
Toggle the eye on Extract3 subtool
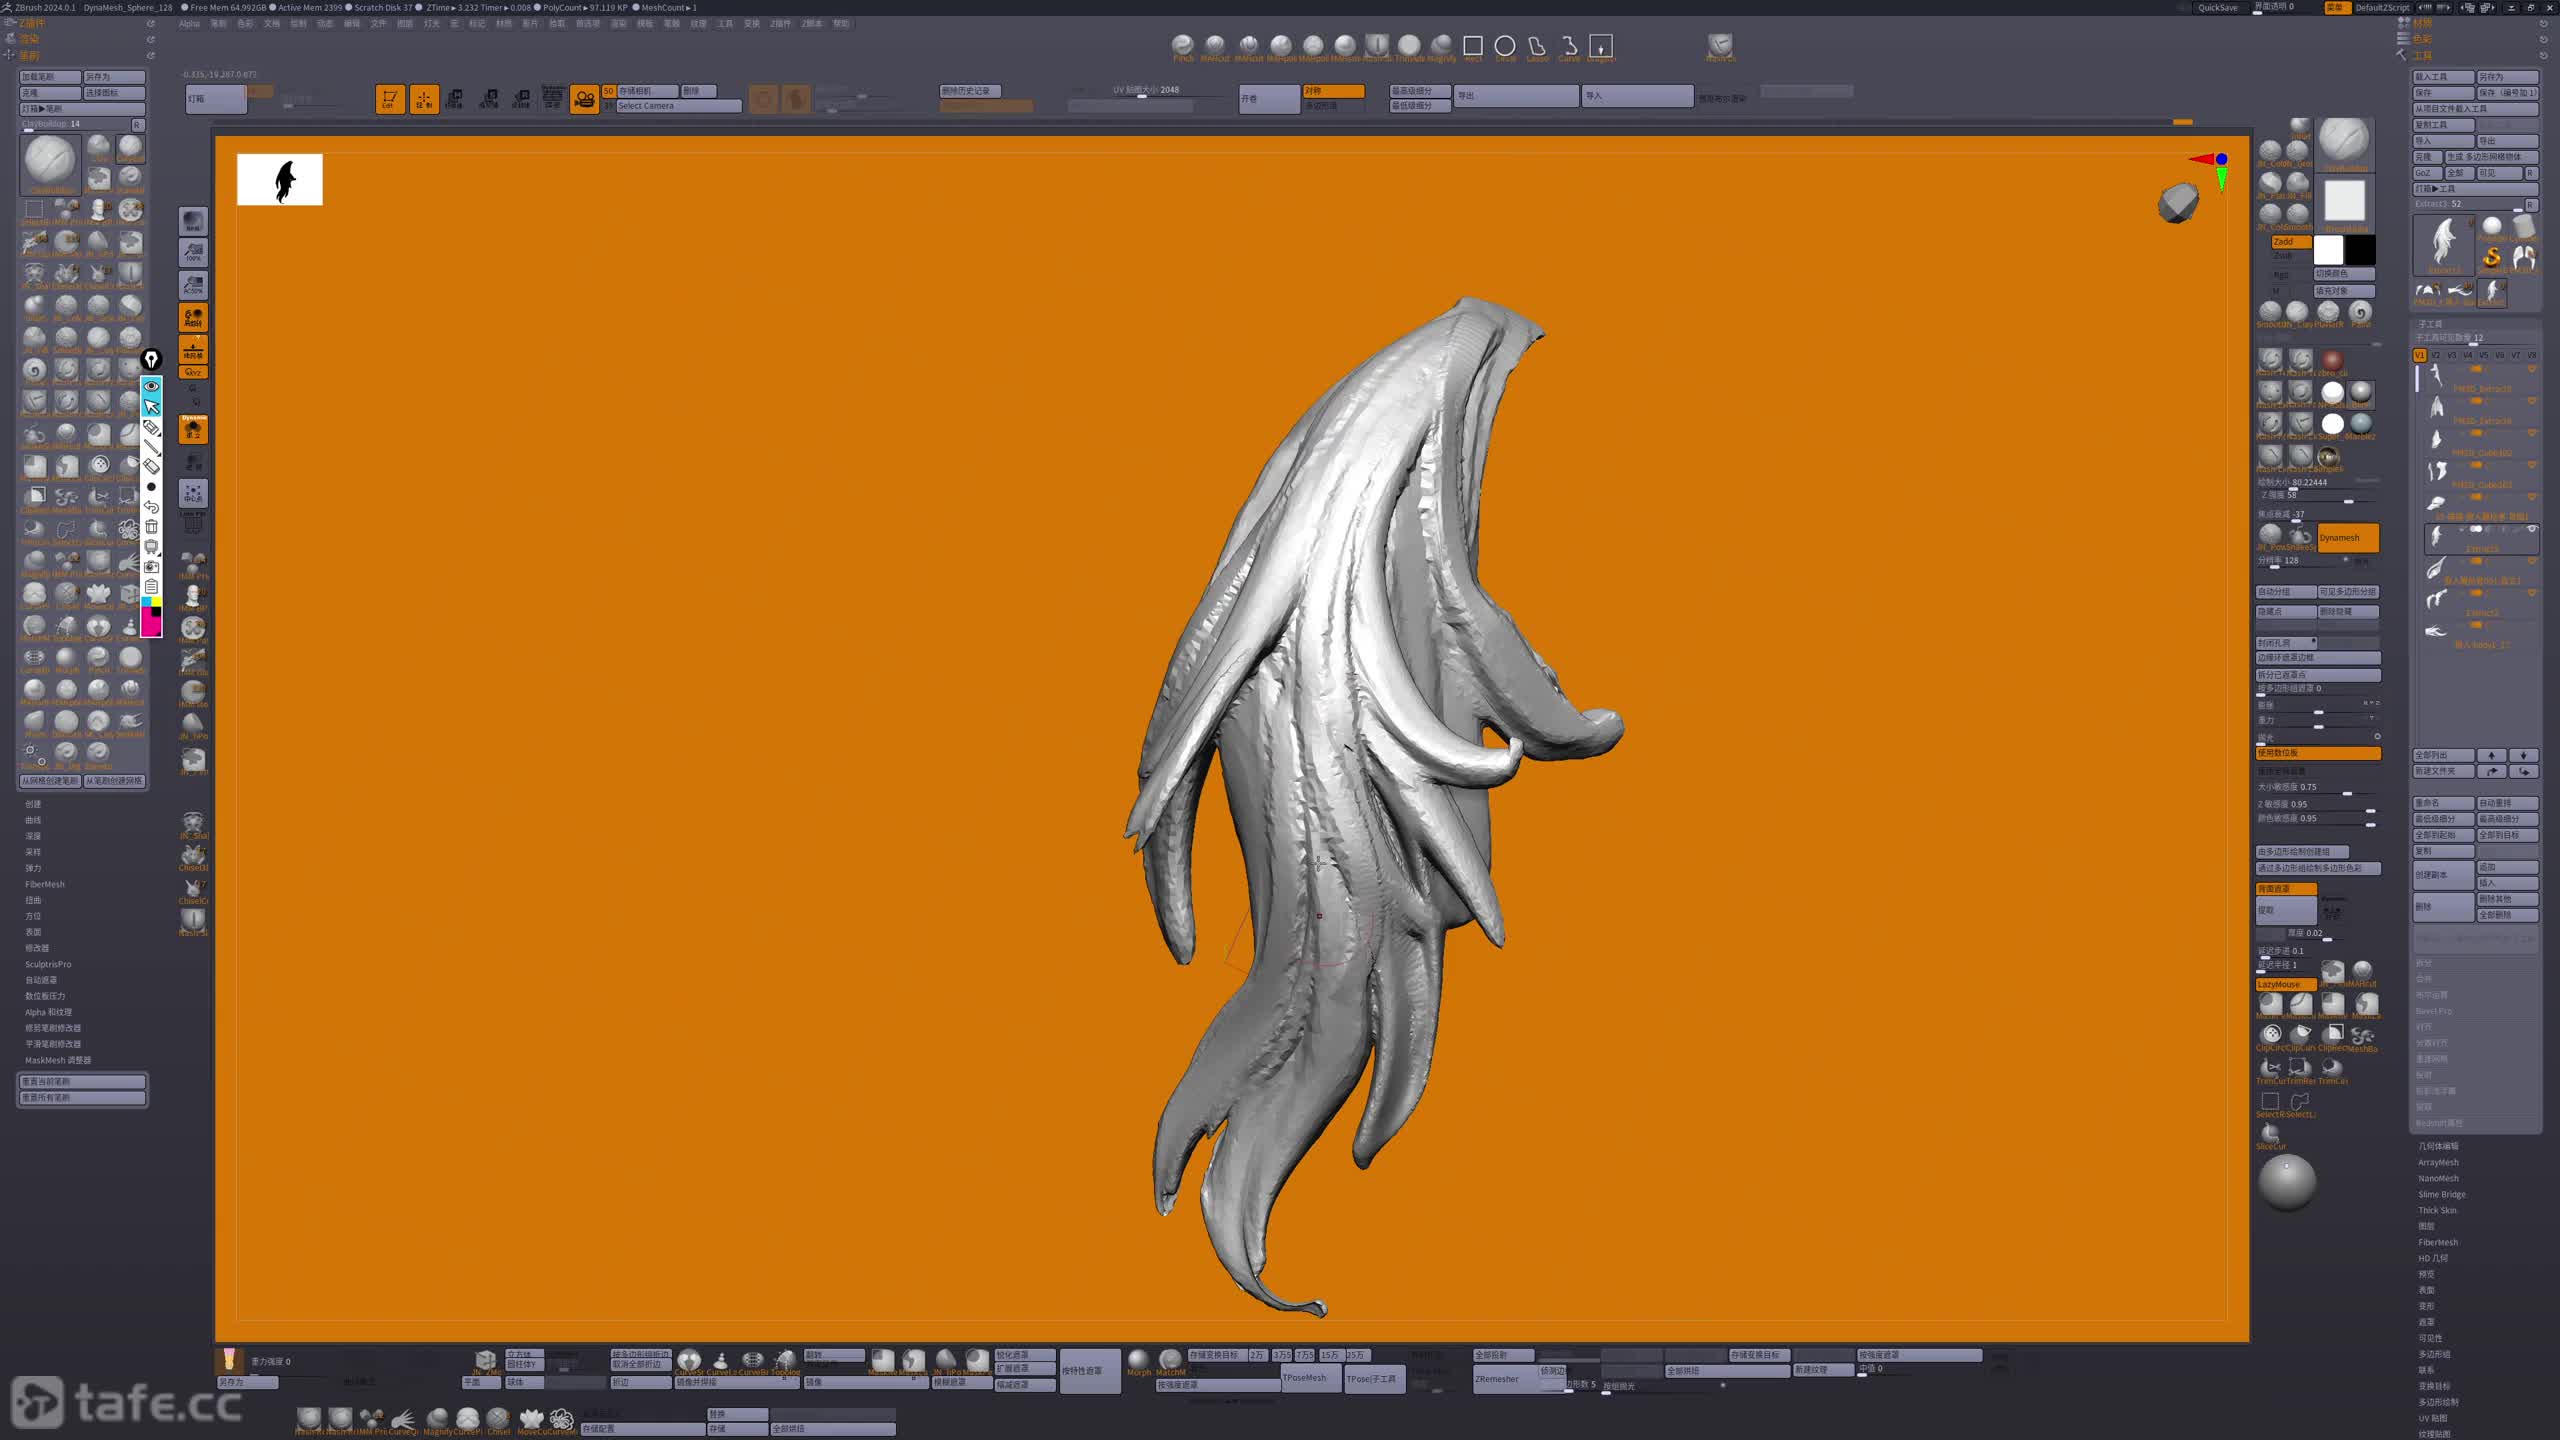pyautogui.click(x=2532, y=530)
